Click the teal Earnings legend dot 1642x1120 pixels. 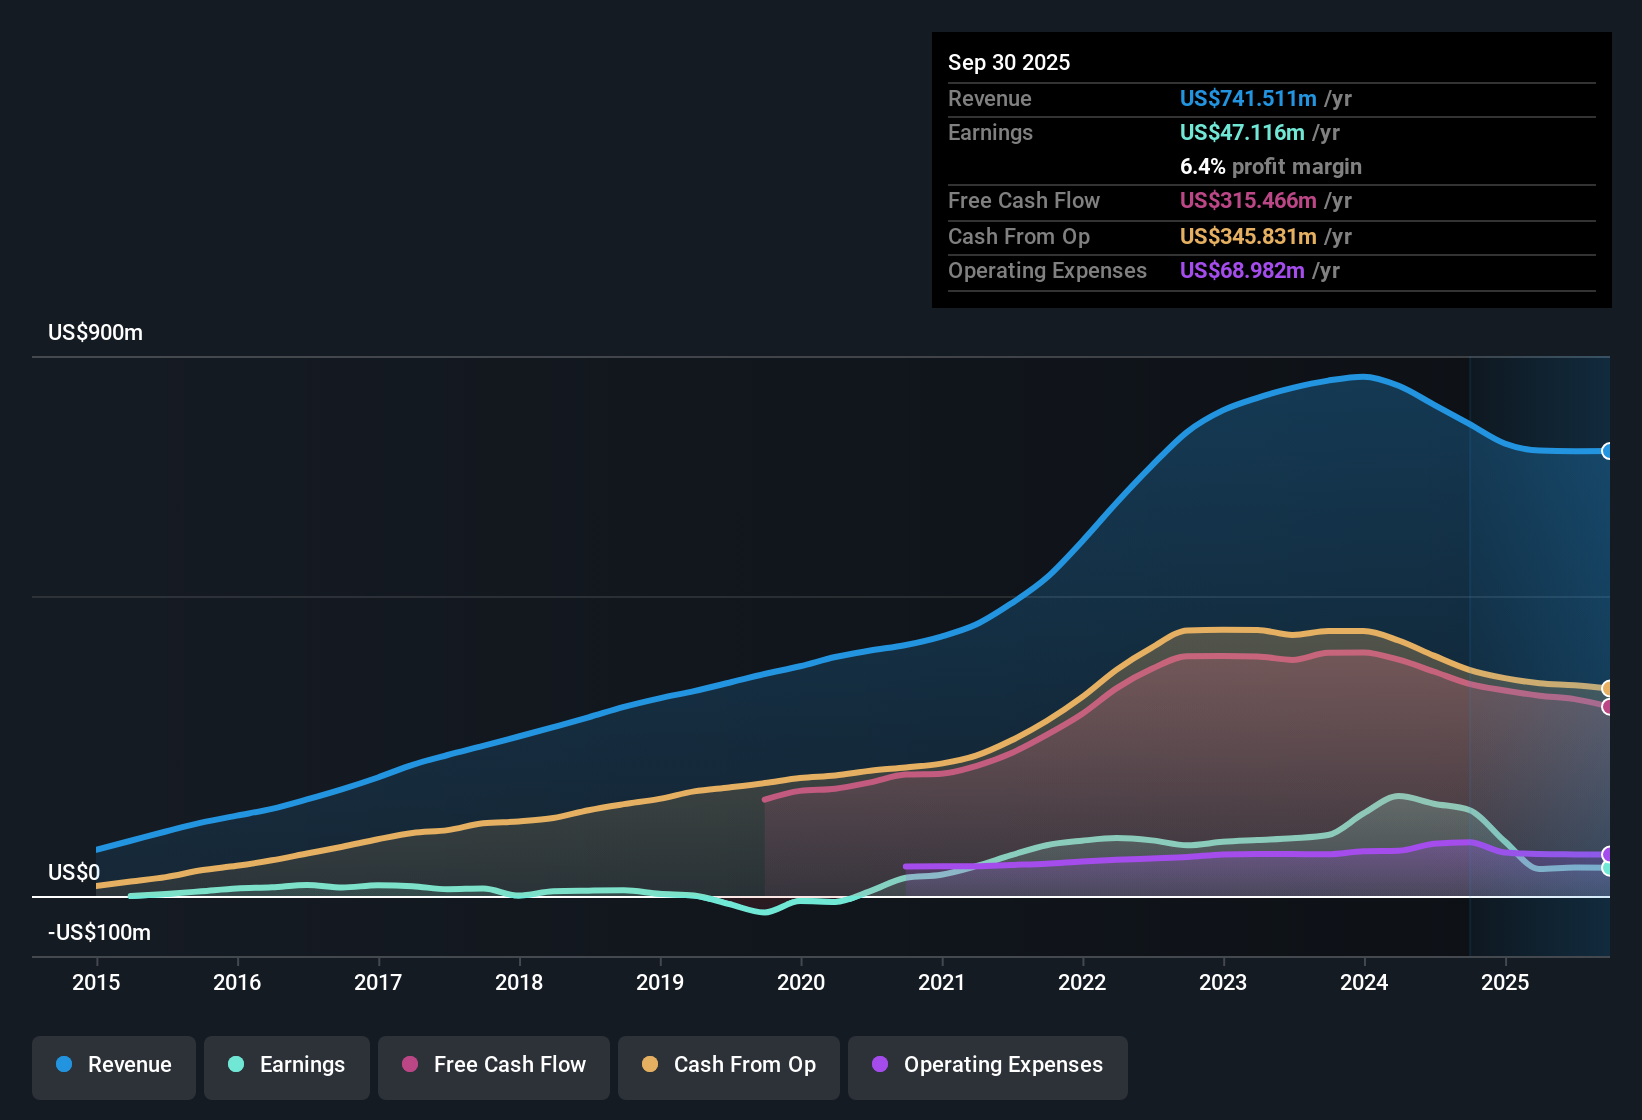236,1065
